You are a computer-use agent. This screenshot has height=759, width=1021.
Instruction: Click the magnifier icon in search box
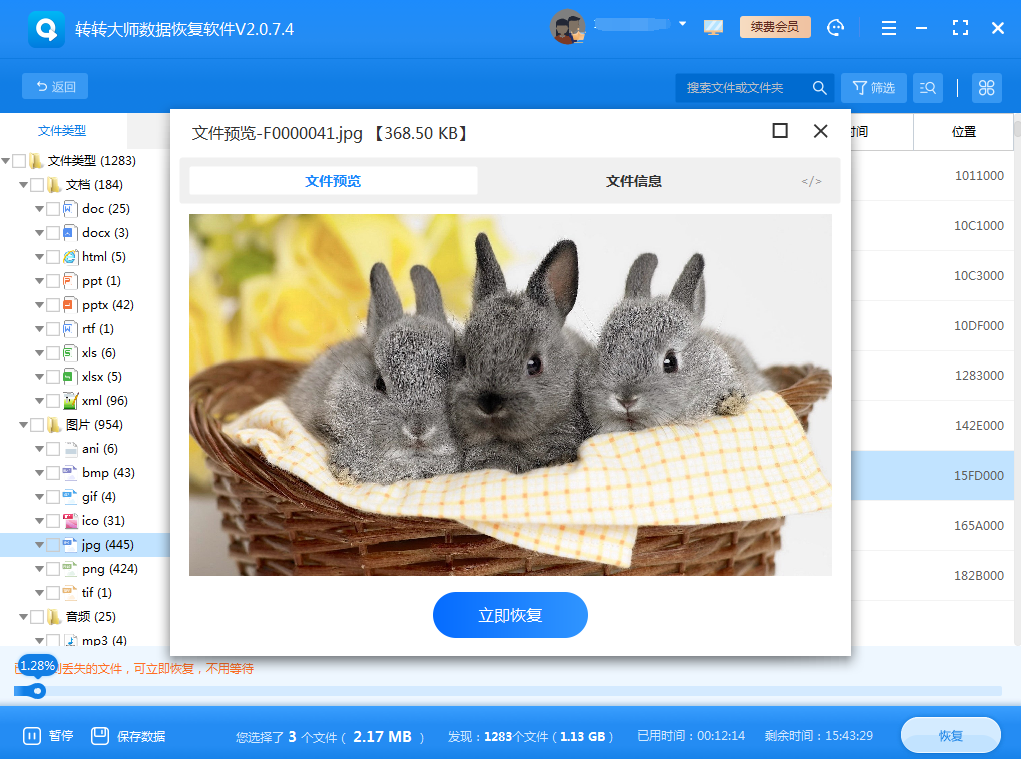tap(819, 88)
